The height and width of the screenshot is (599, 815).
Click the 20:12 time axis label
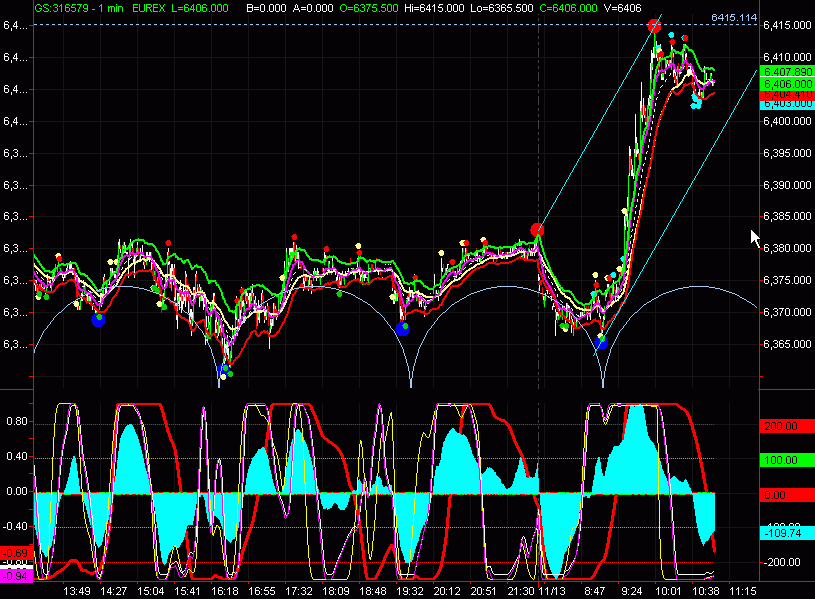click(x=447, y=591)
